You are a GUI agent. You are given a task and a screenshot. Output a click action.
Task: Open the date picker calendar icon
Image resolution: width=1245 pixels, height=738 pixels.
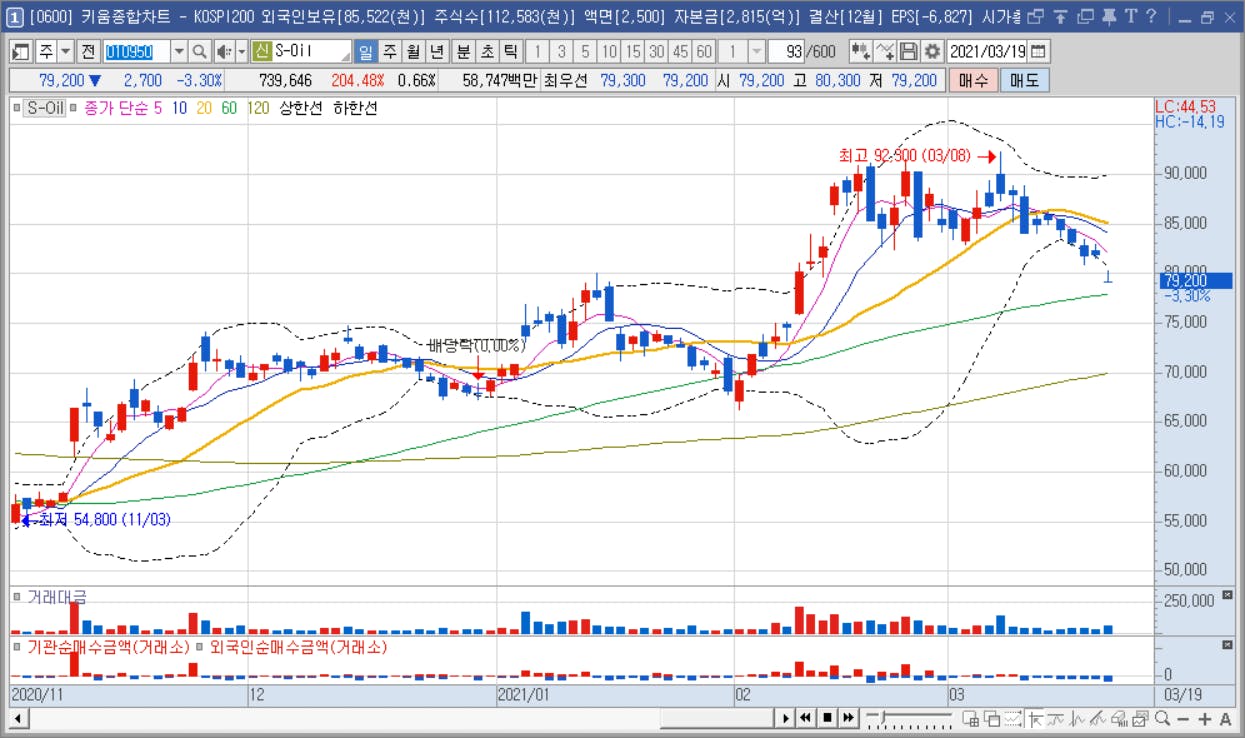tap(1038, 52)
